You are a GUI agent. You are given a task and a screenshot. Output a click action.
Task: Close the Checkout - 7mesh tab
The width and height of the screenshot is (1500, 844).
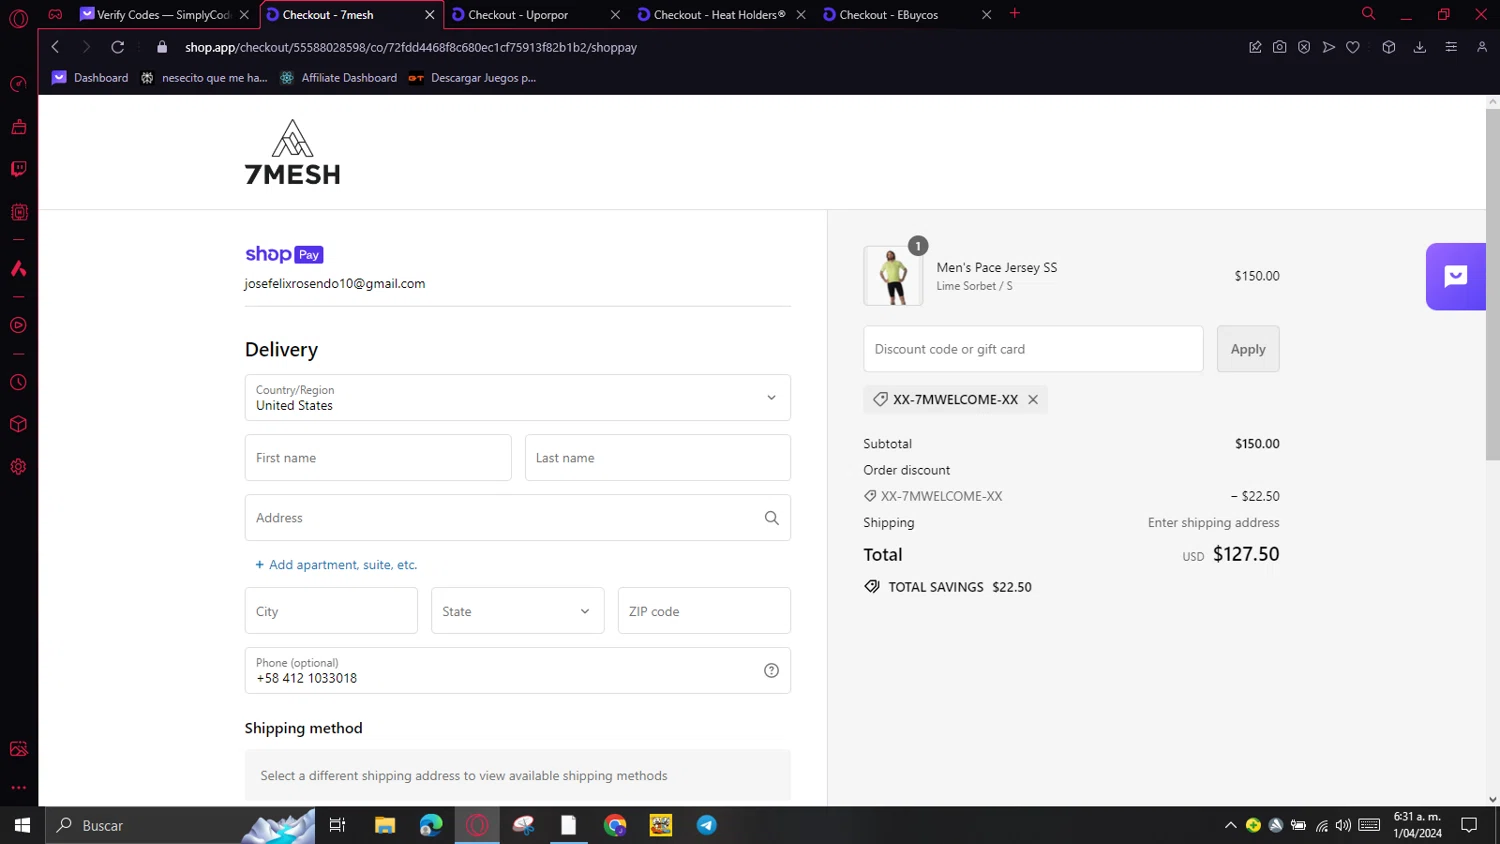click(430, 15)
